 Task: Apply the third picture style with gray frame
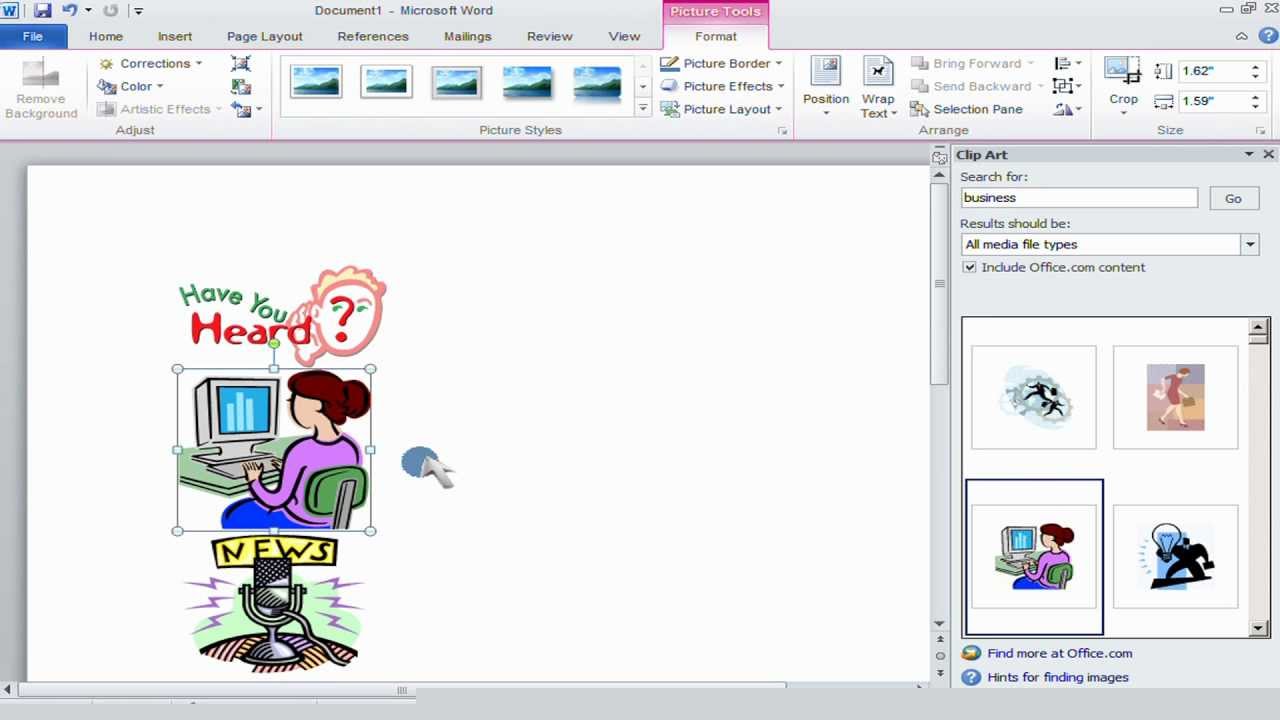coord(456,83)
